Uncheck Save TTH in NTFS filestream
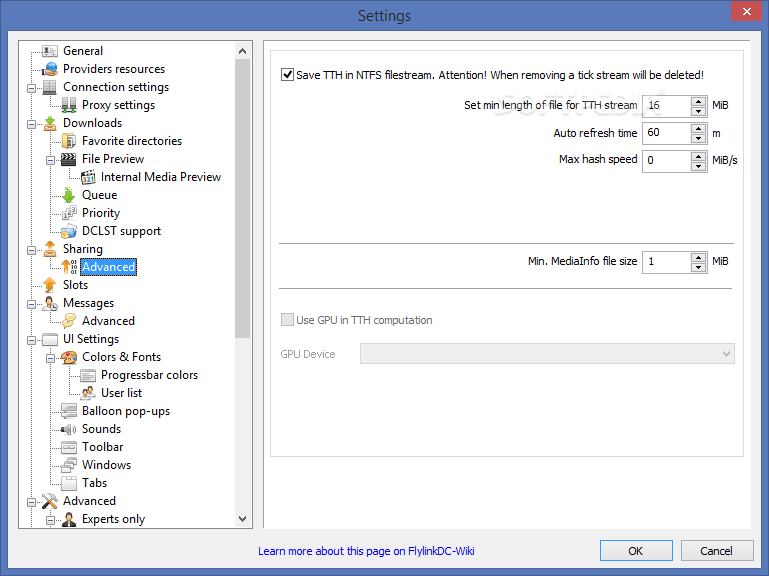The width and height of the screenshot is (769, 576). click(287, 75)
